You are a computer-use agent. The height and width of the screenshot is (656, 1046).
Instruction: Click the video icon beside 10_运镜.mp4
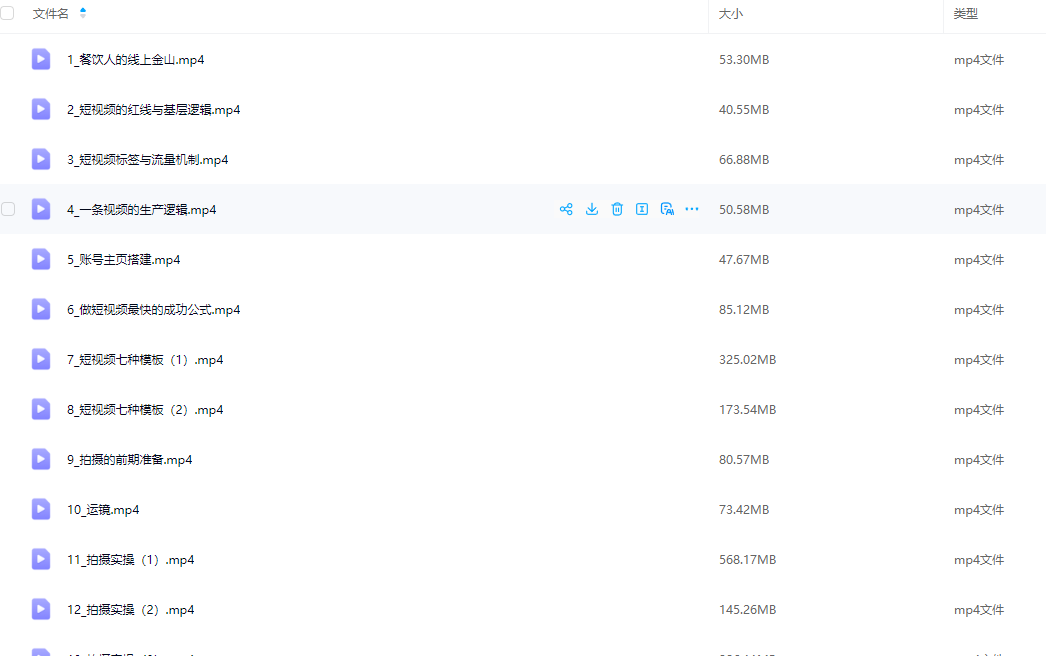(41, 509)
